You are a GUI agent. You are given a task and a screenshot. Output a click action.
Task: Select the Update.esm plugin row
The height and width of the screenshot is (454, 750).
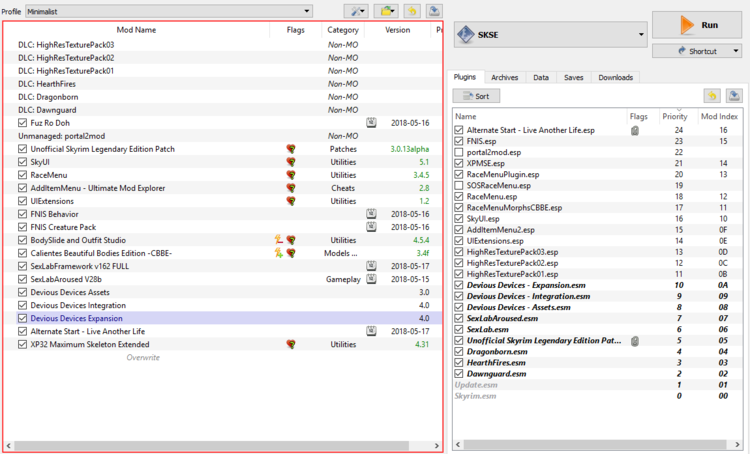[598, 385]
